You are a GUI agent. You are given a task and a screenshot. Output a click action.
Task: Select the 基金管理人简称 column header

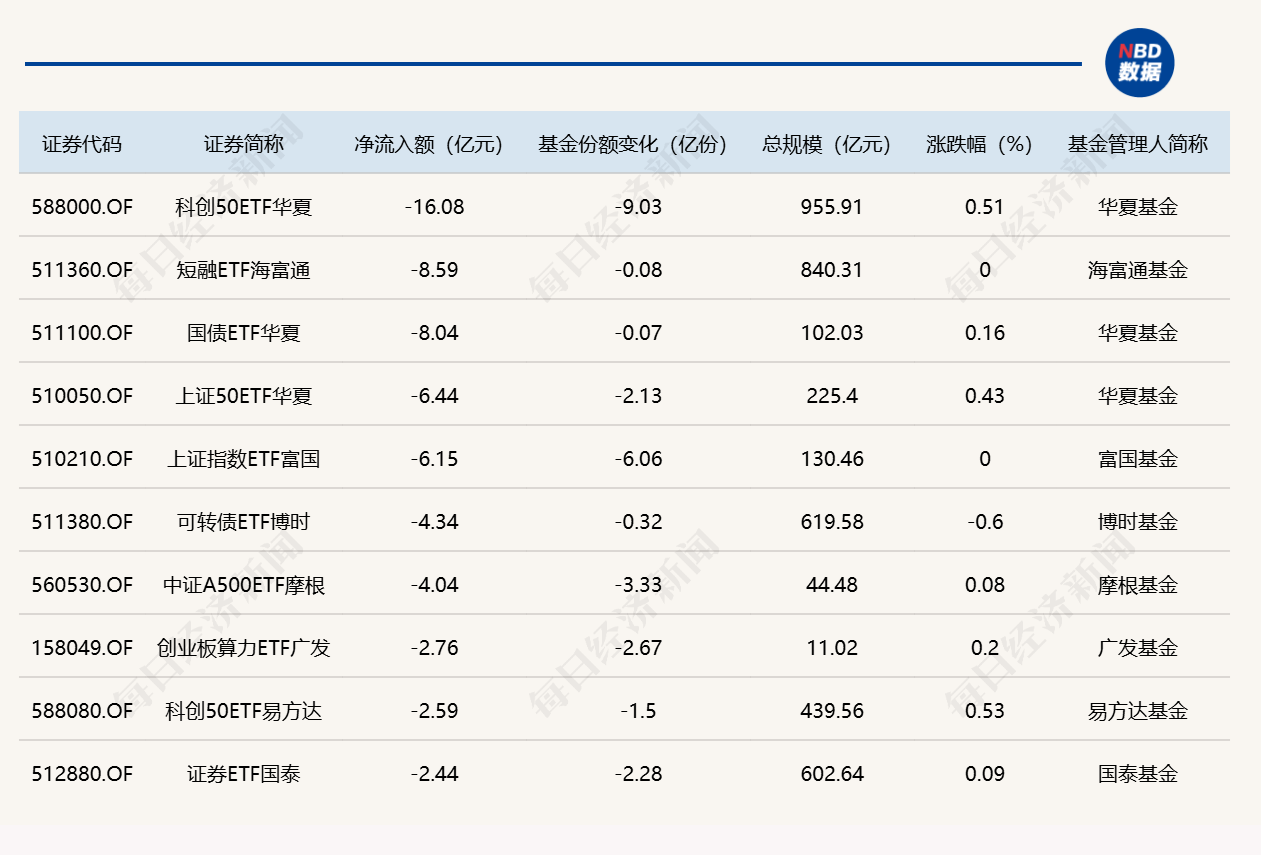pyautogui.click(x=1137, y=144)
